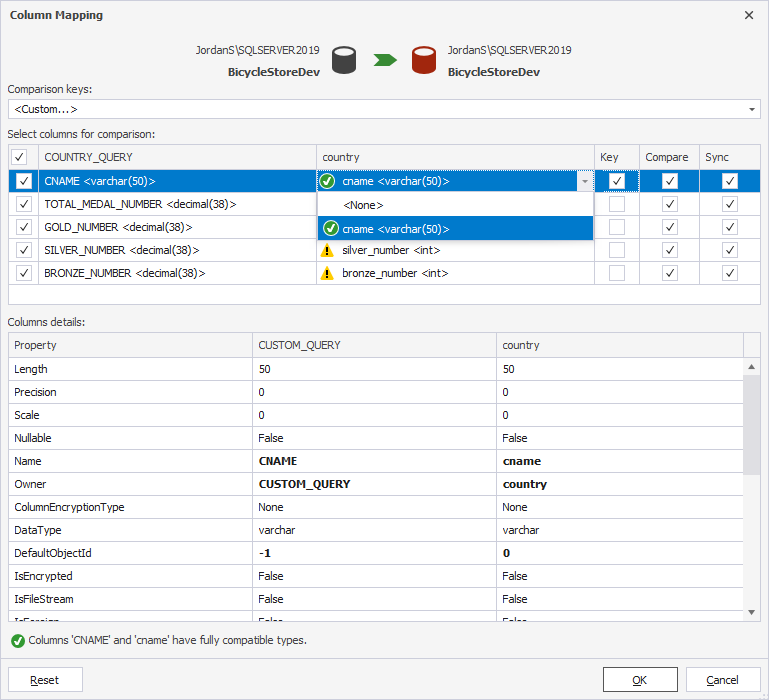
Task: Click the Key column header
Action: point(616,157)
